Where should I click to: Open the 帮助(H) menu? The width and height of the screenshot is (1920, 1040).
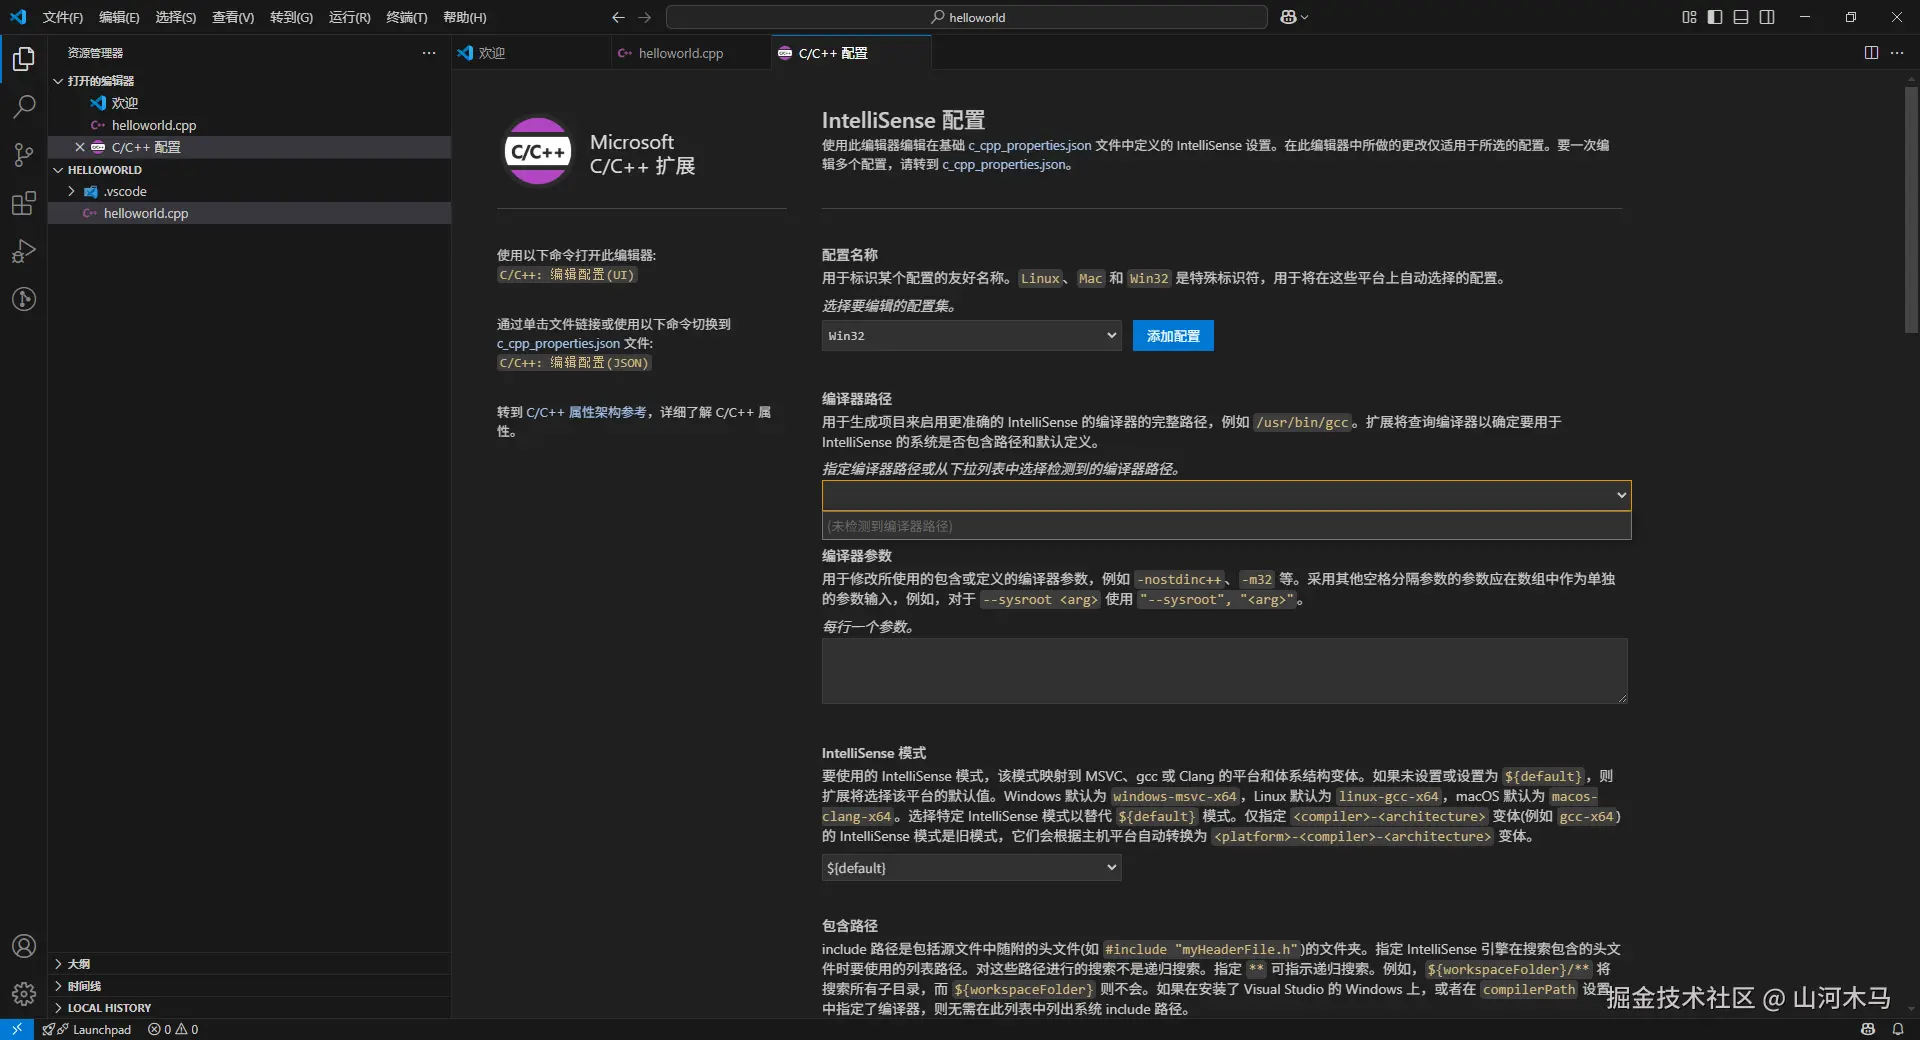coord(465,17)
